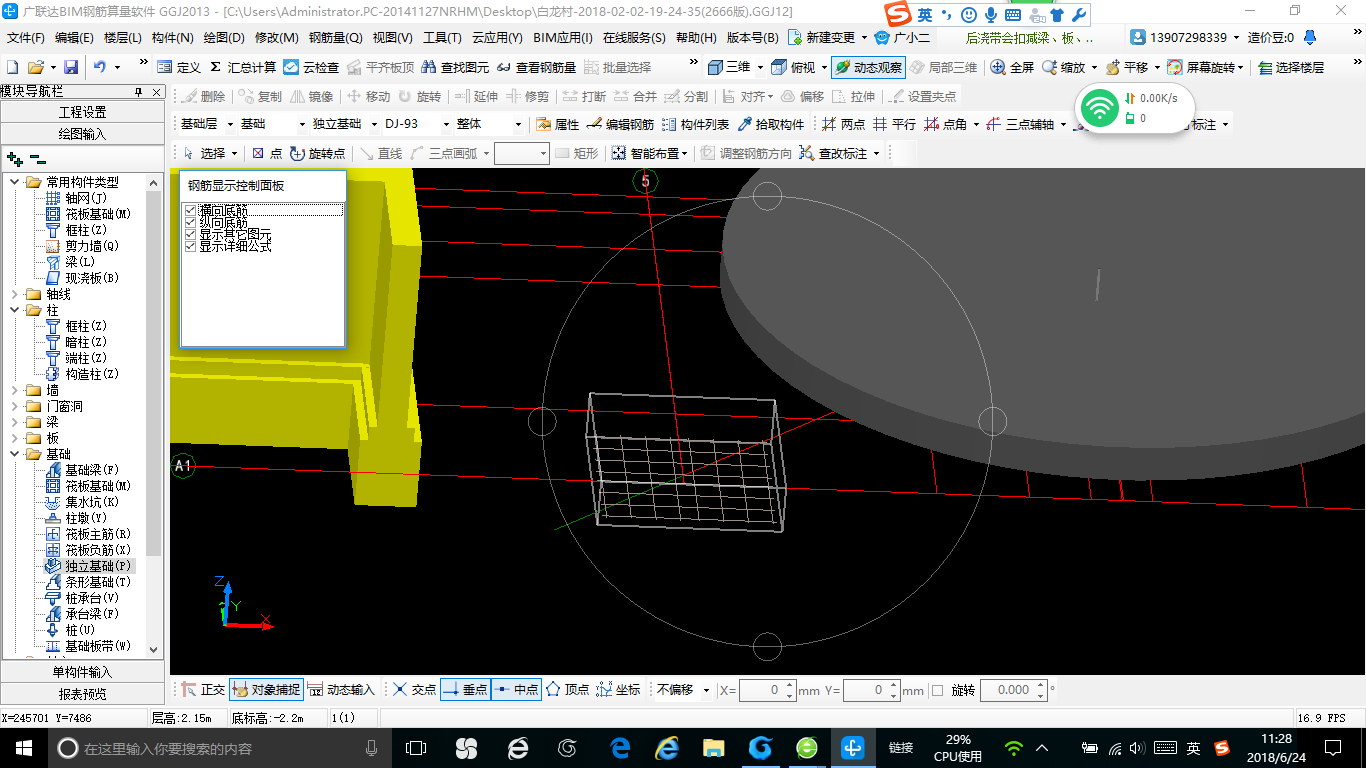
Task: Select 拾取构件 eyedropper tool
Action: tap(745, 125)
